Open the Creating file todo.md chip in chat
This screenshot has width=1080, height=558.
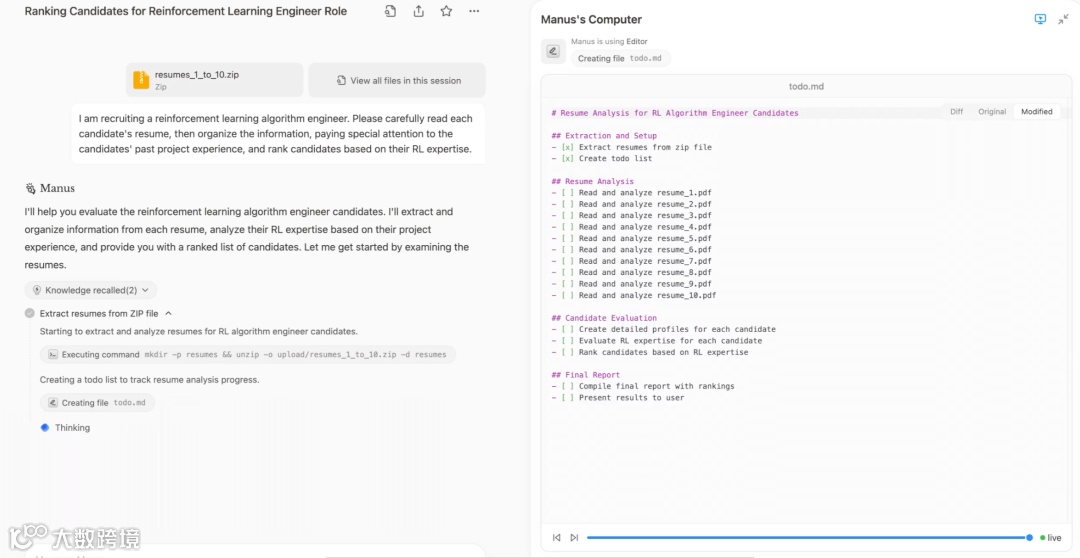[x=97, y=403]
